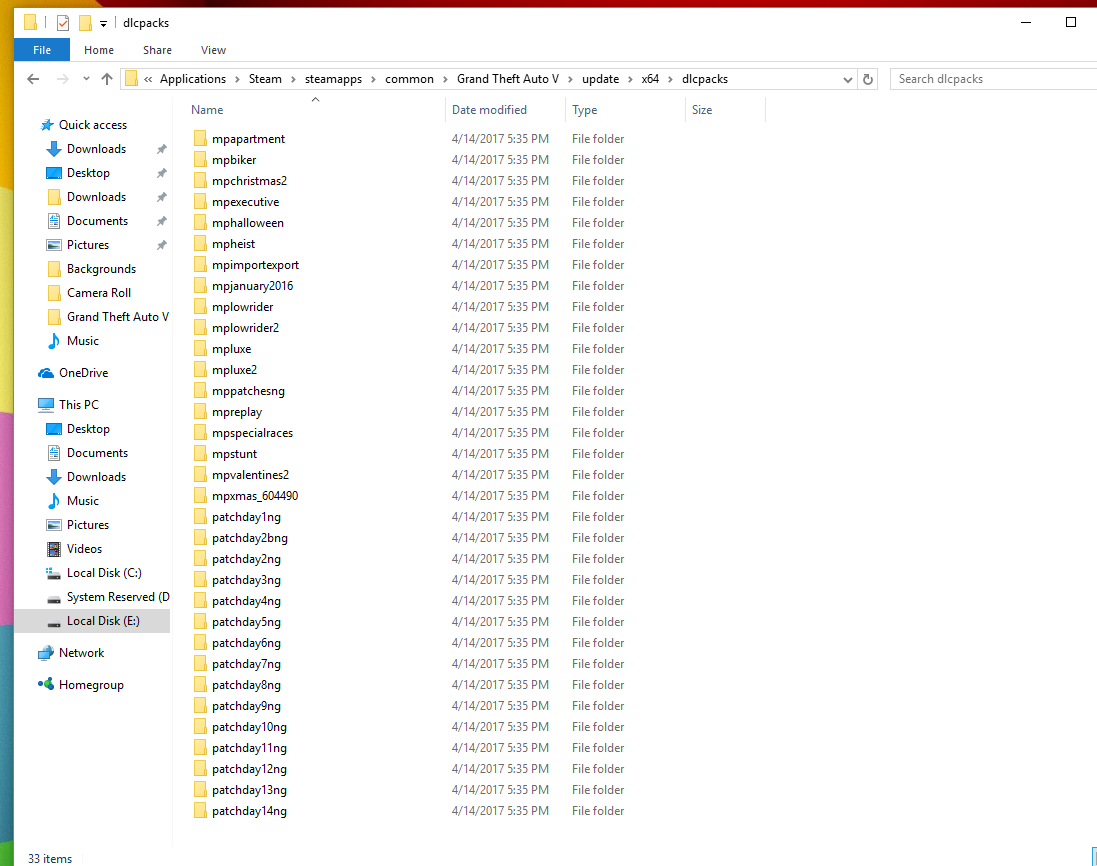Select OneDrive in navigation pane
The image size is (1097, 866).
(x=83, y=373)
